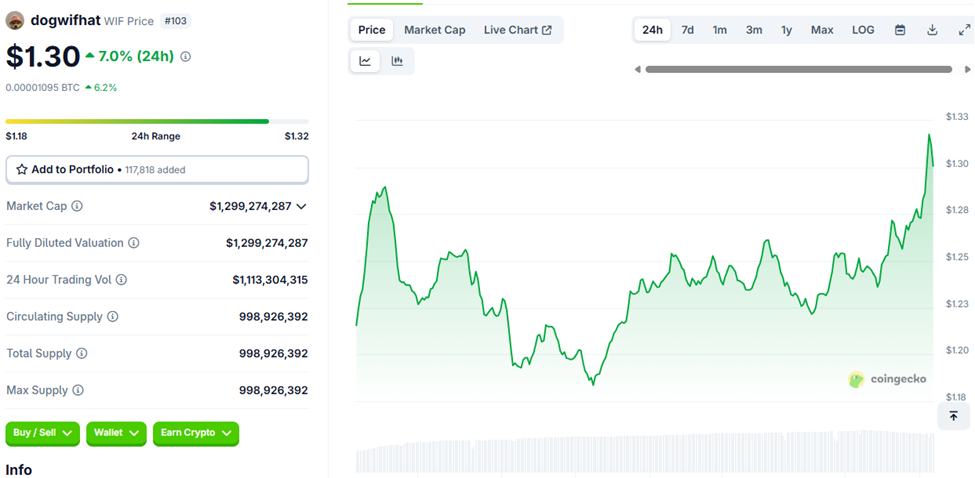The width and height of the screenshot is (975, 478).
Task: Open the Live Chart tab
Action: click(x=517, y=30)
